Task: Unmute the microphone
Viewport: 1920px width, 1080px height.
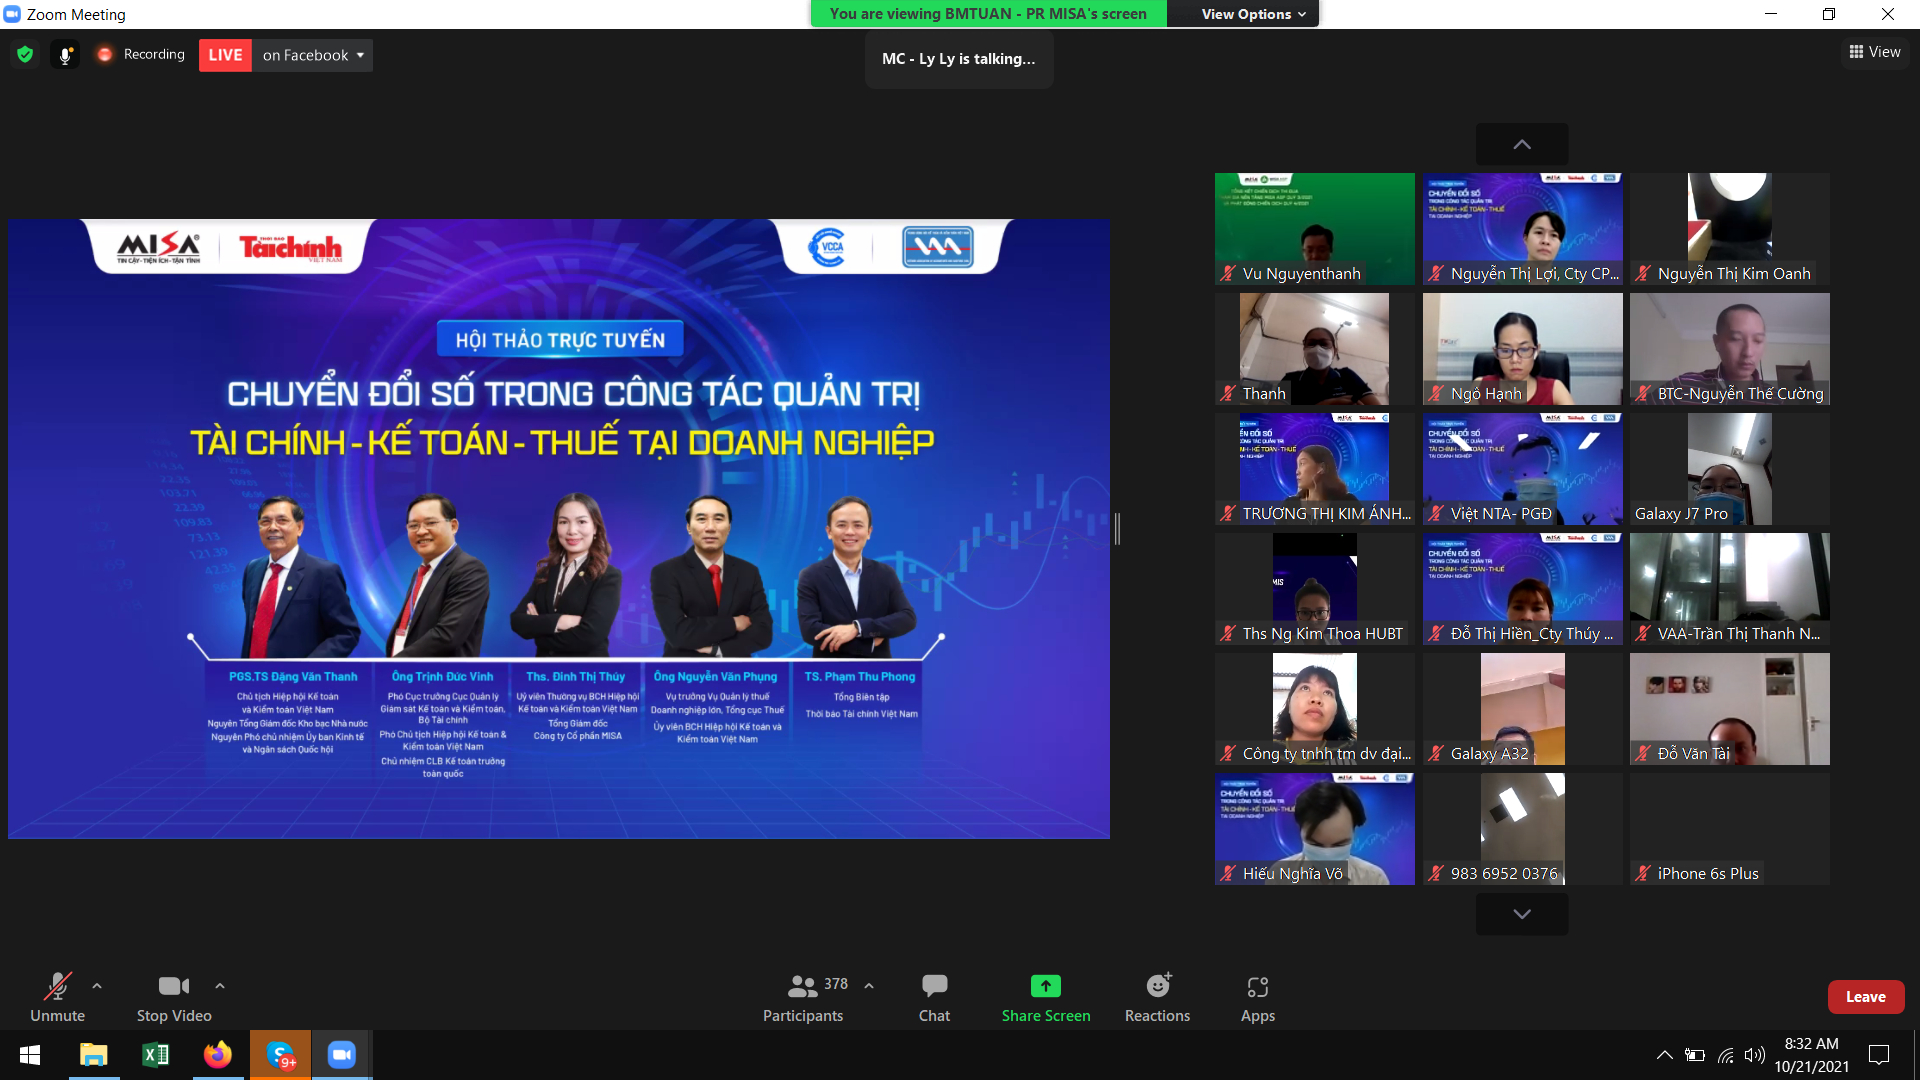Action: 57,998
